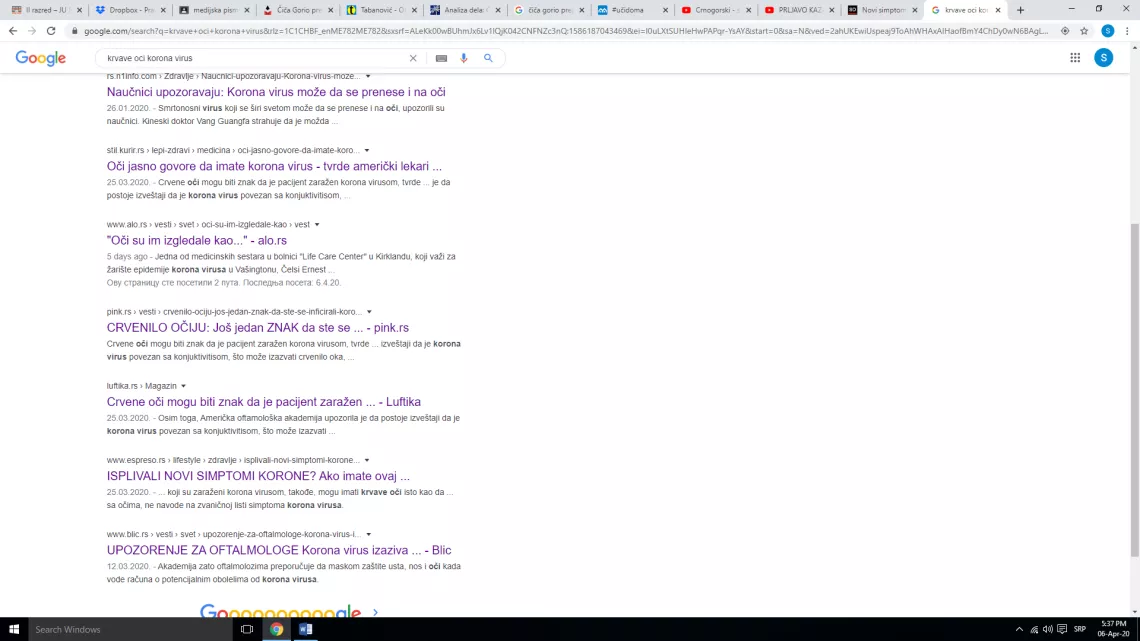Expand options for the stil.kurir.rs result
This screenshot has height=641, width=1140.
click(366, 150)
